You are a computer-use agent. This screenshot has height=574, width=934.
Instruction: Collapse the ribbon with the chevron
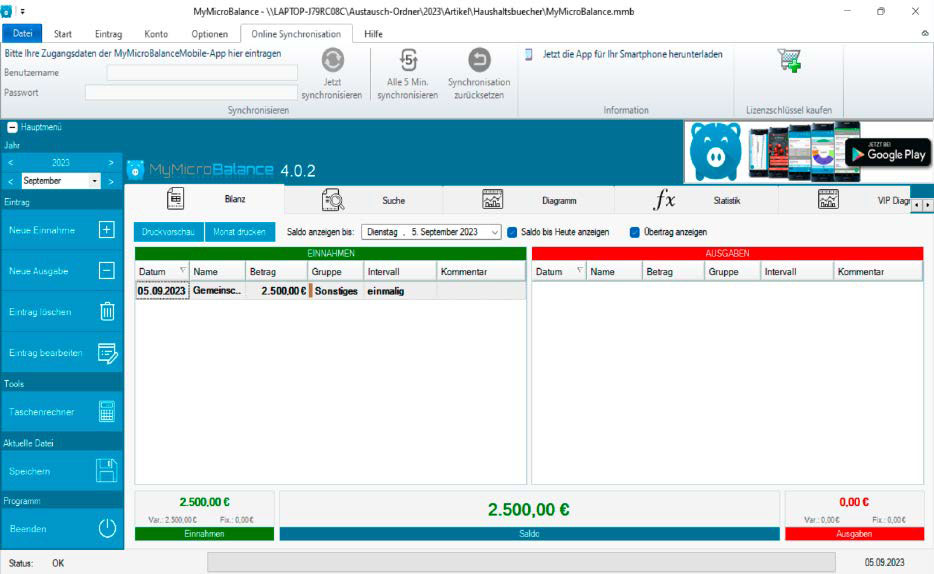[925, 34]
